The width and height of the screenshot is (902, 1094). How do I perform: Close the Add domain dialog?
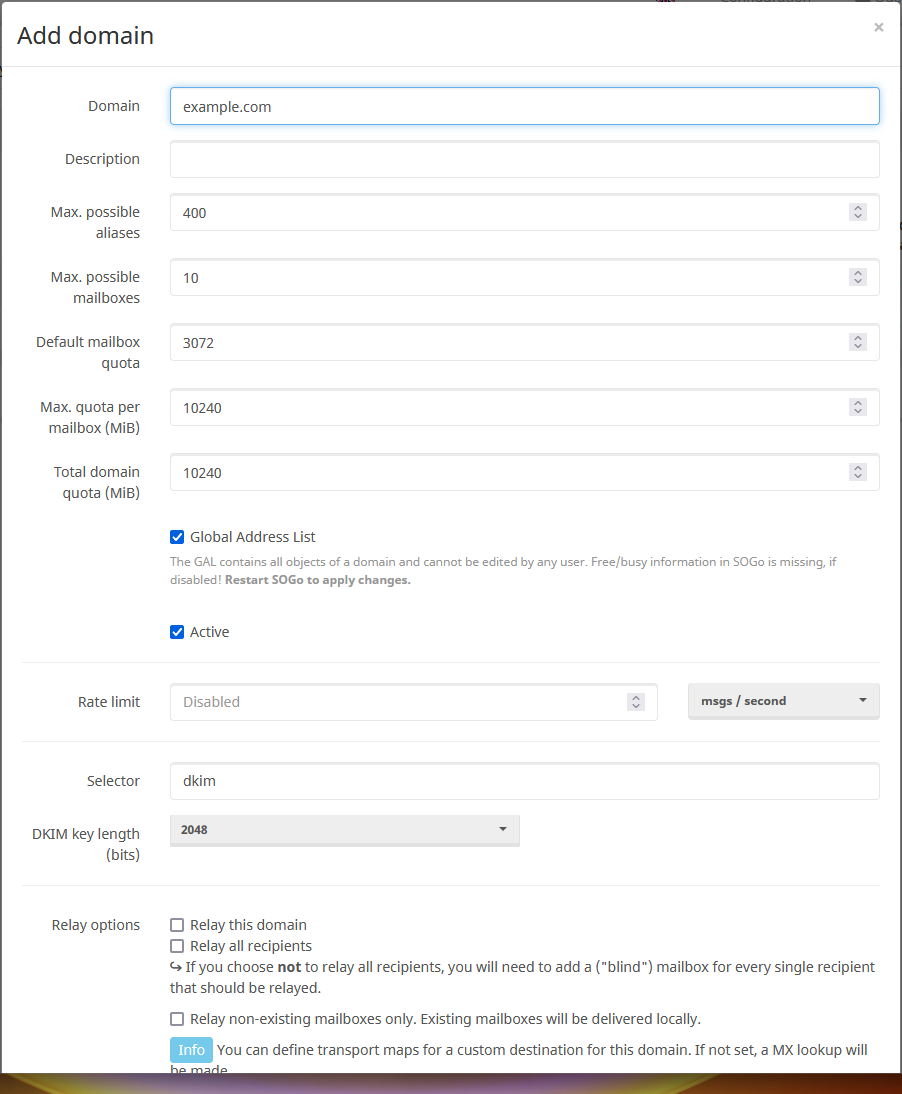coord(878,28)
